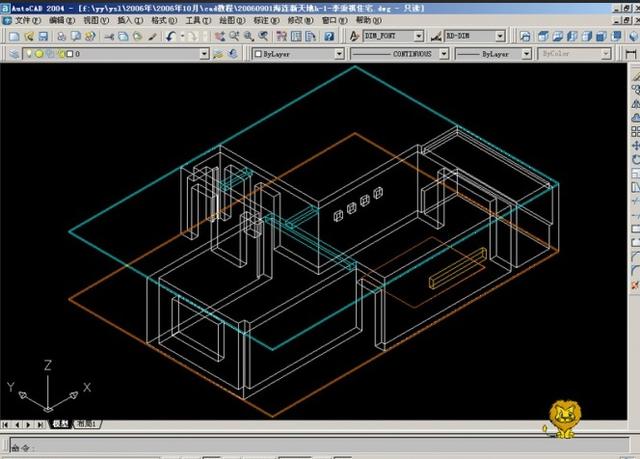640x459 pixels.
Task: Click the Undo arrow icon
Action: click(x=171, y=37)
